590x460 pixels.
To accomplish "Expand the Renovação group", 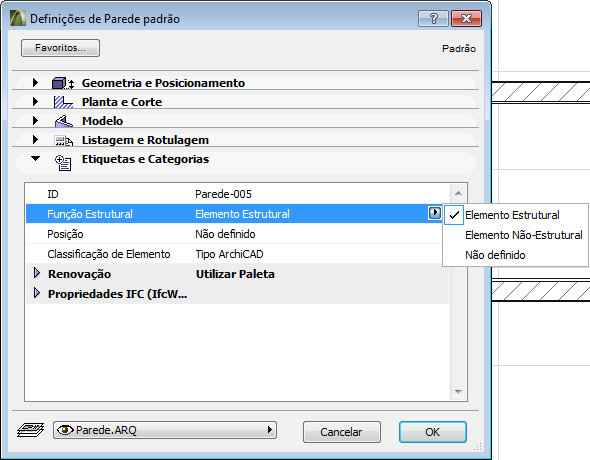I will pyautogui.click(x=36, y=273).
